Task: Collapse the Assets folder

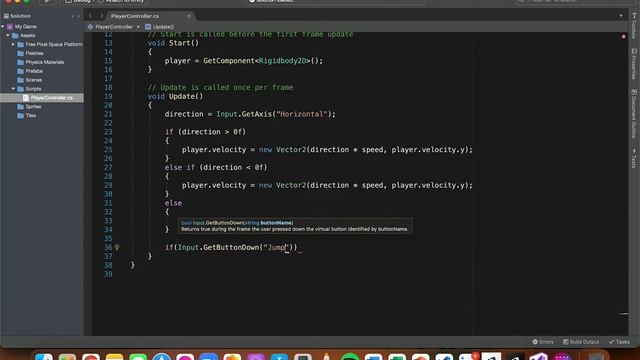Action: [8, 36]
